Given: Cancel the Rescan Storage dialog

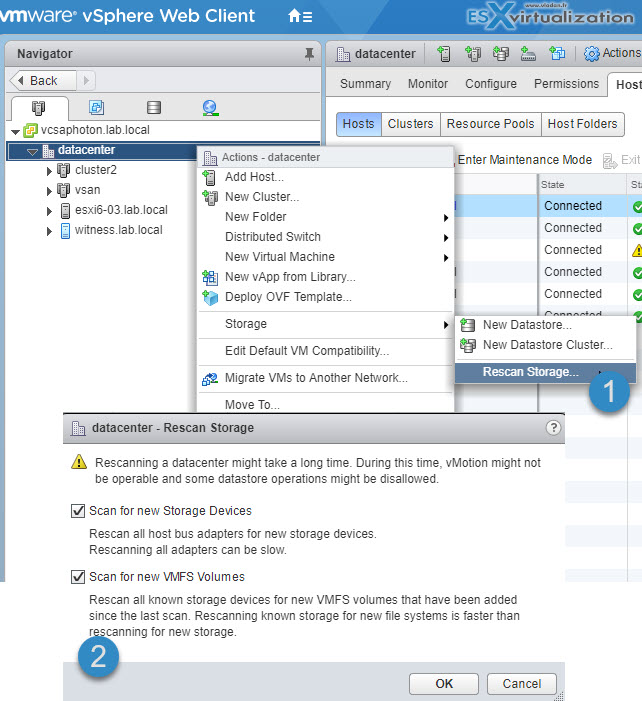Looking at the screenshot, I should pos(521,684).
